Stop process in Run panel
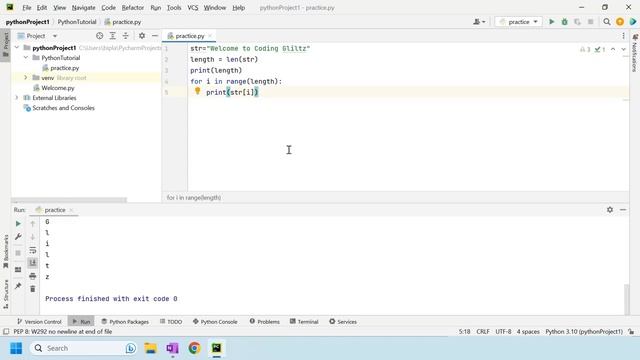 18,253
